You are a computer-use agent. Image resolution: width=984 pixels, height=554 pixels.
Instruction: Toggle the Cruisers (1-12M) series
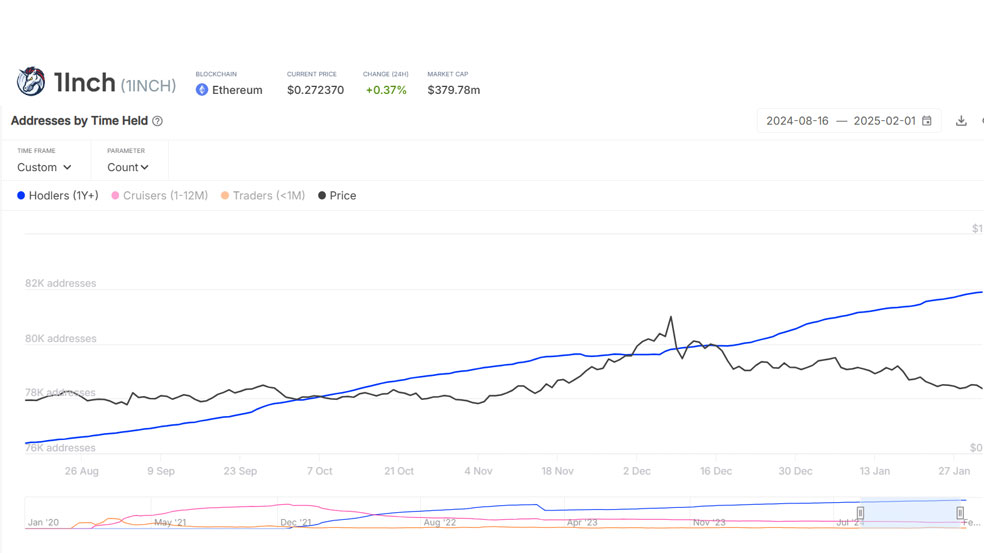click(x=159, y=196)
